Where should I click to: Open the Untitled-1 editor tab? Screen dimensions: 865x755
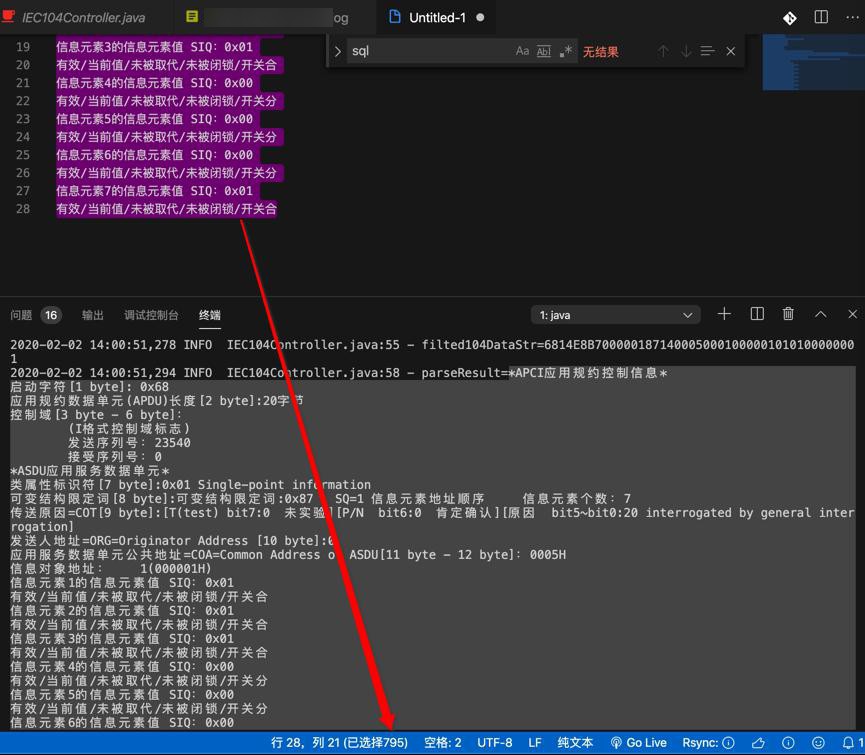click(x=437, y=18)
